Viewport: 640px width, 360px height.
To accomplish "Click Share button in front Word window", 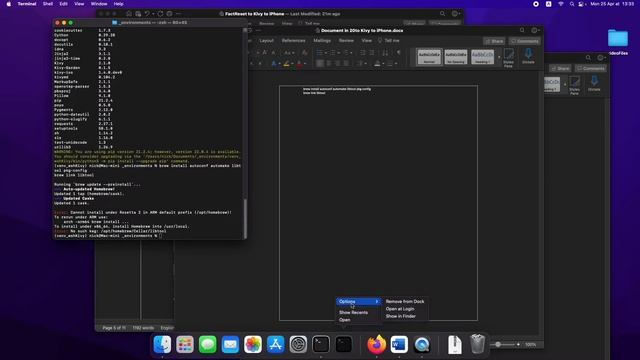I will click(494, 41).
